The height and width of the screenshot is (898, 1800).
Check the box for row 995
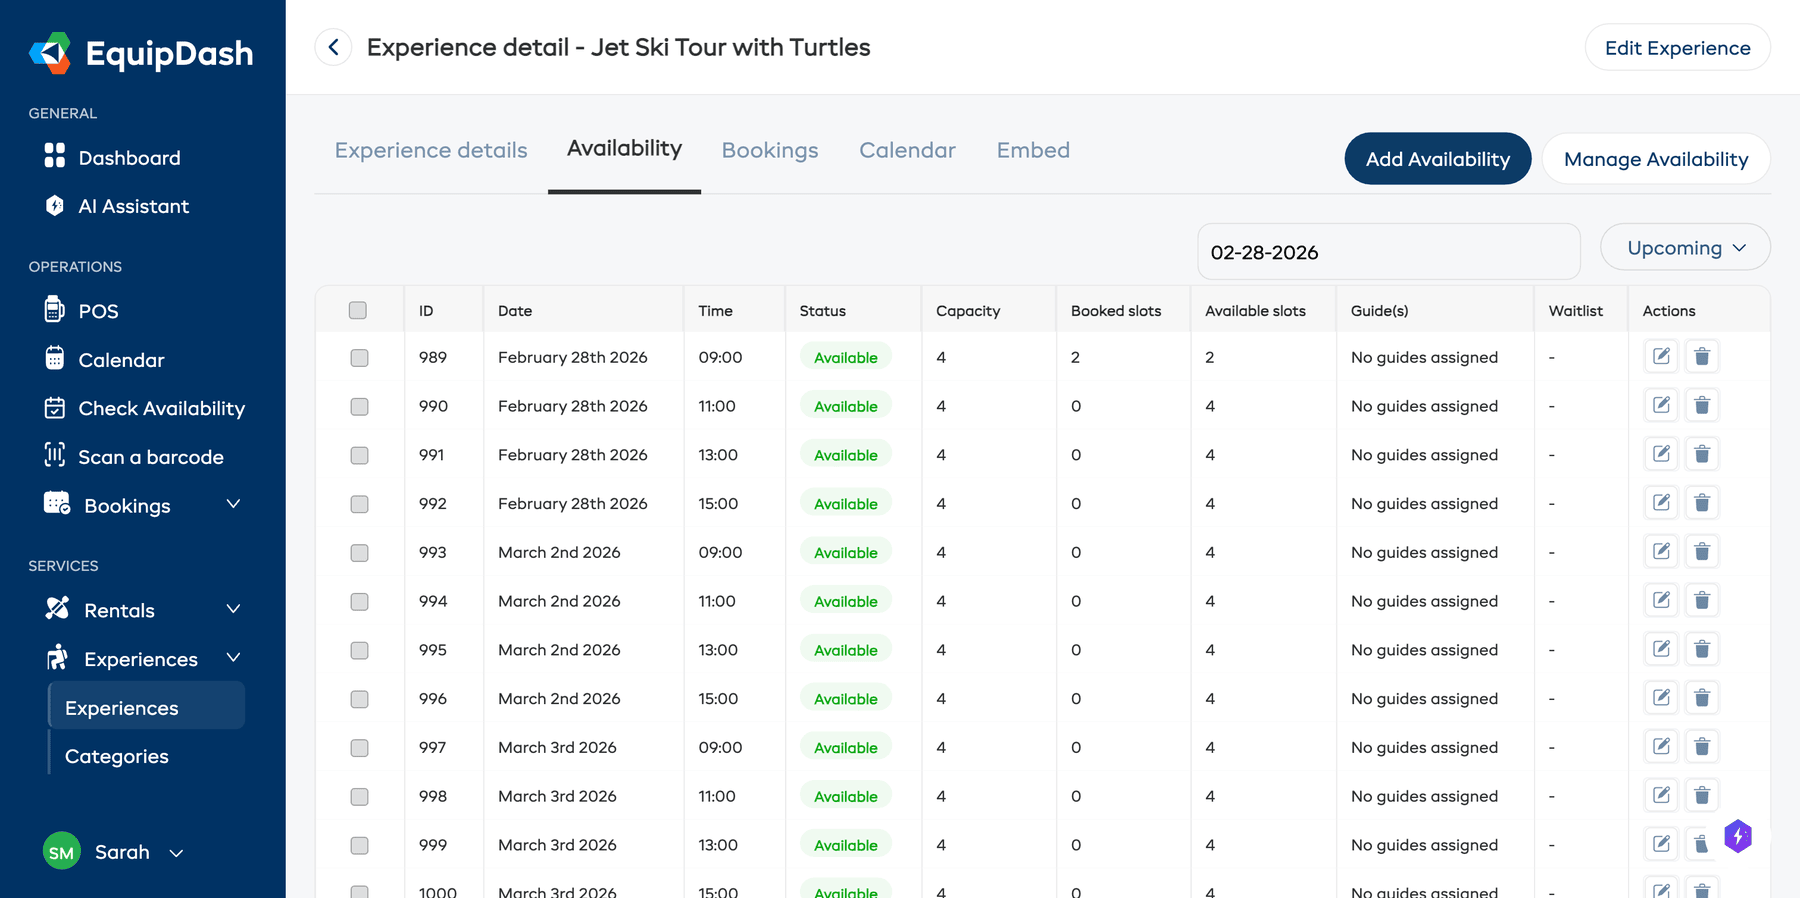[x=359, y=651]
